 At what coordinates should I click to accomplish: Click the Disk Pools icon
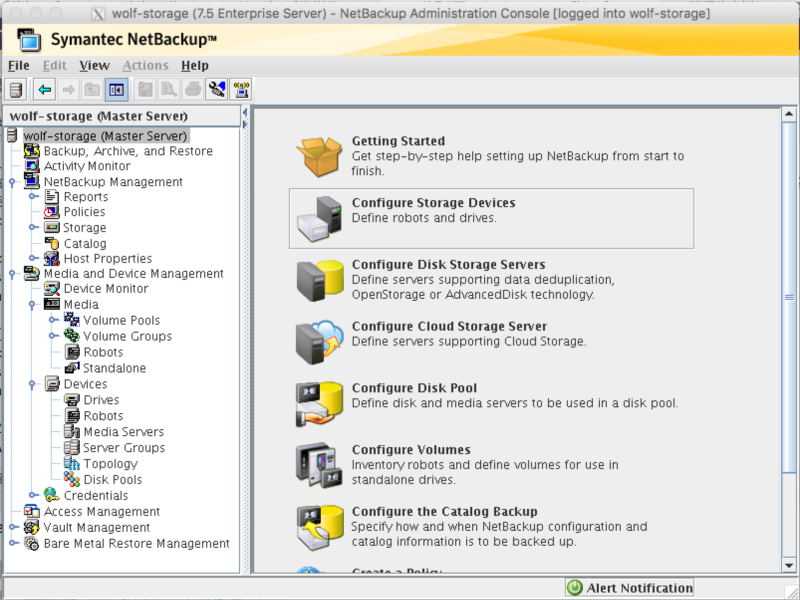click(x=71, y=479)
